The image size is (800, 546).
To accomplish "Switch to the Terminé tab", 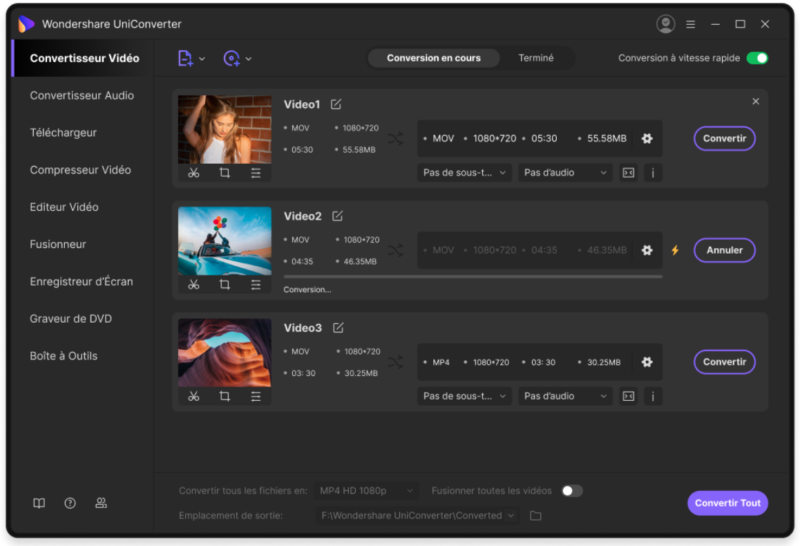I will 535,58.
